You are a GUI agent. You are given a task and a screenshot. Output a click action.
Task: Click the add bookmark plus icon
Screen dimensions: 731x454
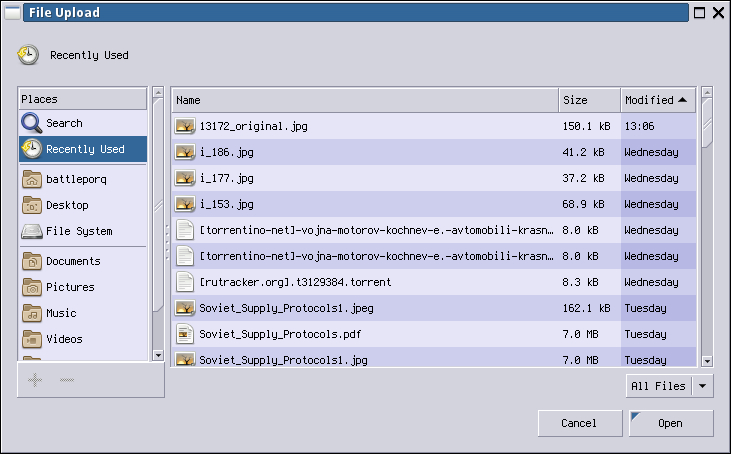click(x=35, y=380)
